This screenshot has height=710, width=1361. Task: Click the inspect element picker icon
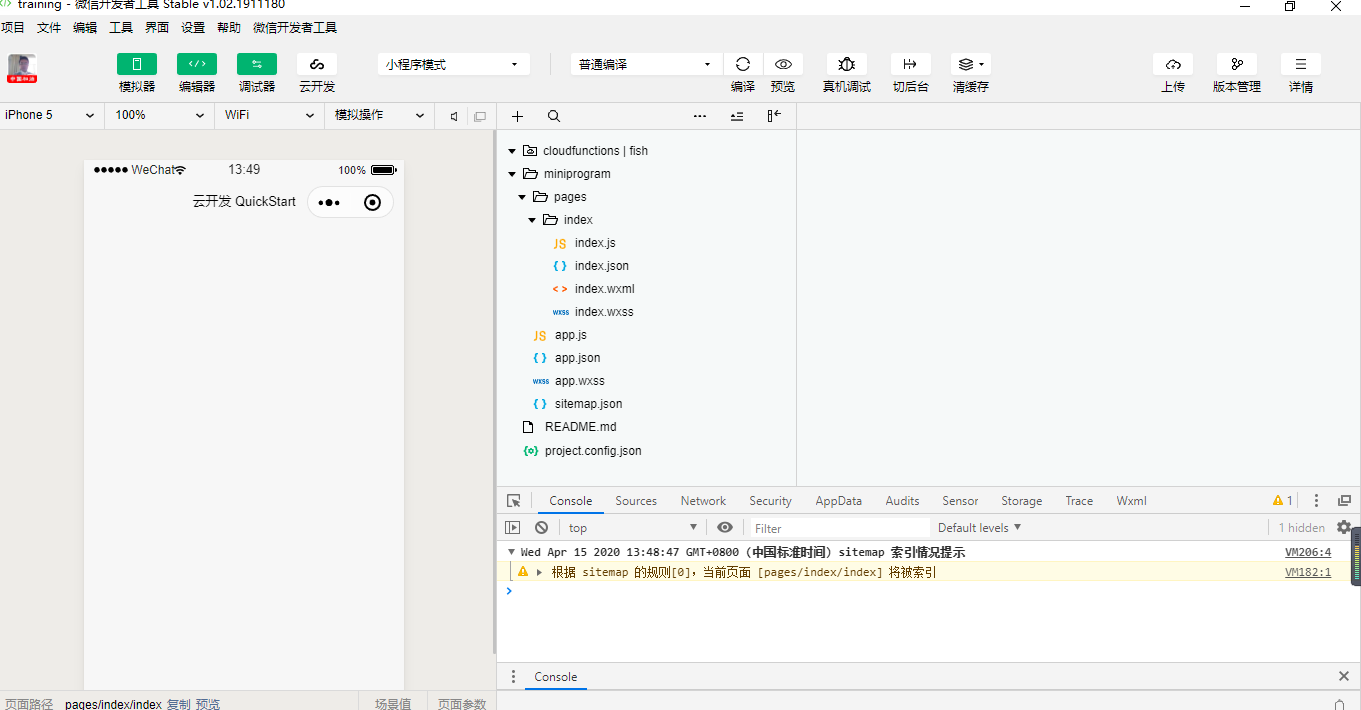coord(513,501)
